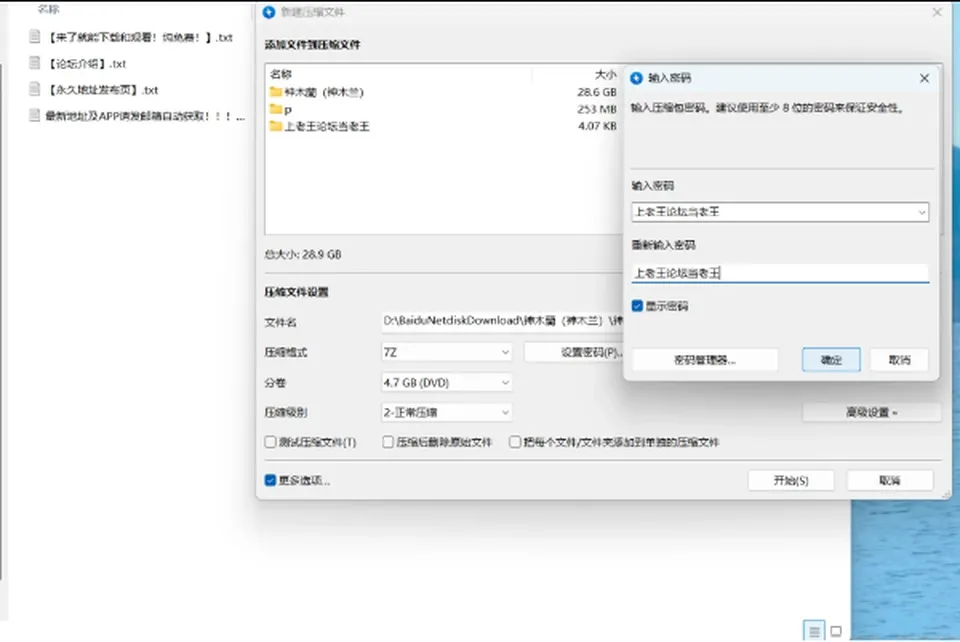The width and height of the screenshot is (960, 642).
Task: Click the 4.07 KB size value
Action: [x=597, y=126]
